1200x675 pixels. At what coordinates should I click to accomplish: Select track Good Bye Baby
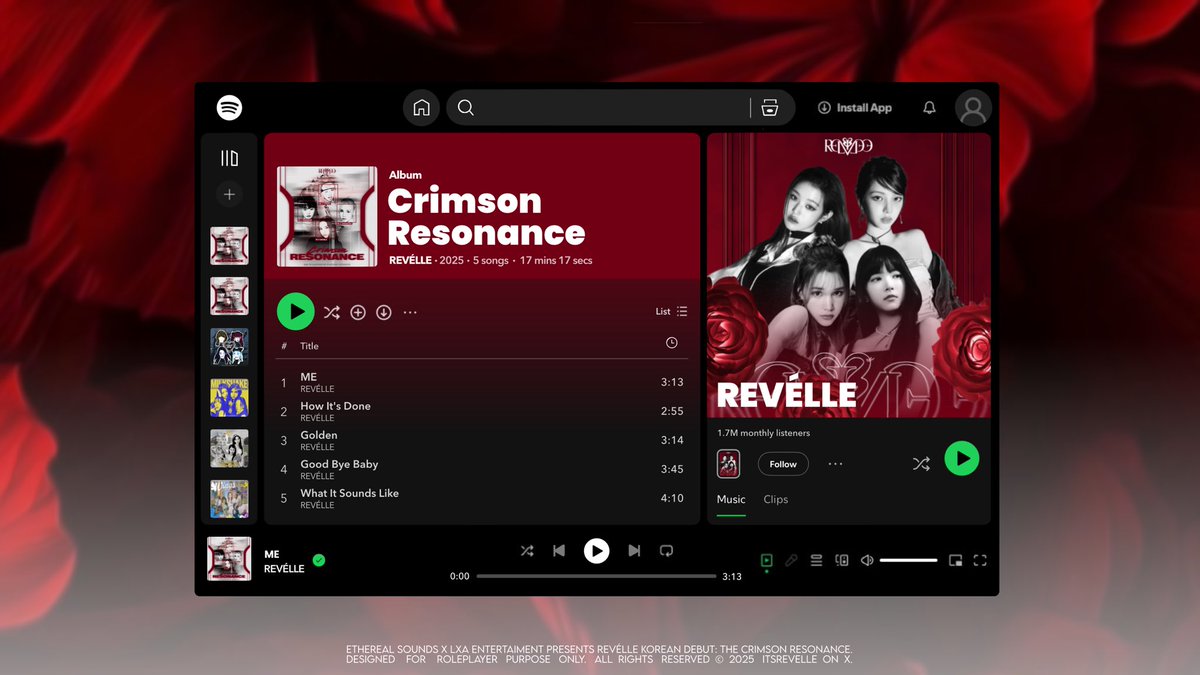point(481,469)
